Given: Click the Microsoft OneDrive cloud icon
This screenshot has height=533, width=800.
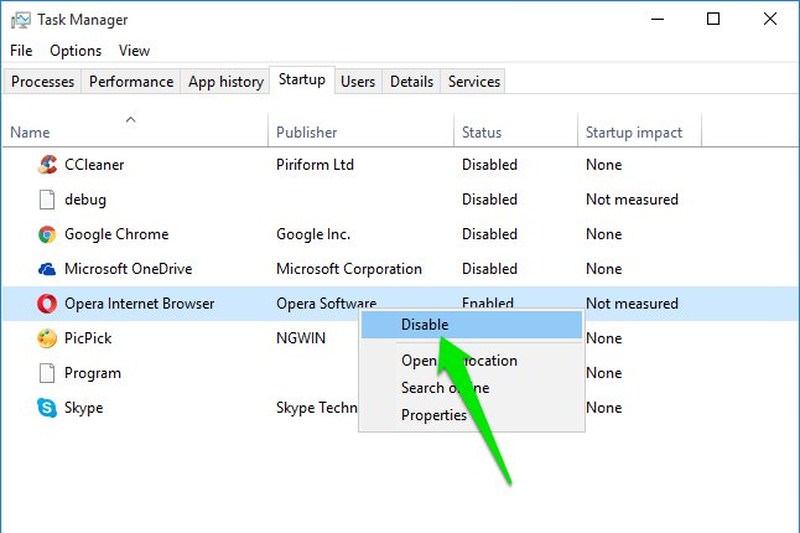Looking at the screenshot, I should pyautogui.click(x=47, y=269).
